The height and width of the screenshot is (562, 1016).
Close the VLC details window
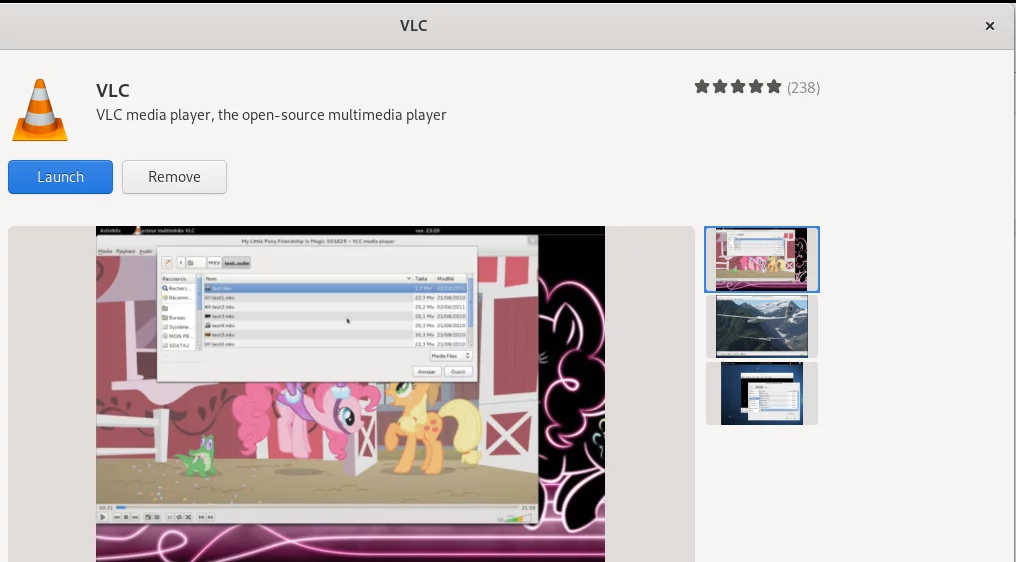pos(989,26)
